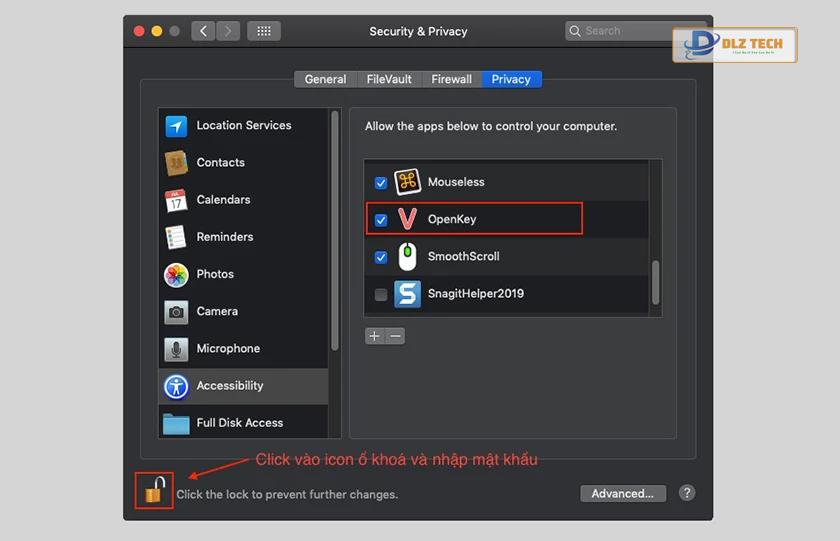Select Location Services text label
Viewport: 840px width, 541px height.
[x=244, y=125]
